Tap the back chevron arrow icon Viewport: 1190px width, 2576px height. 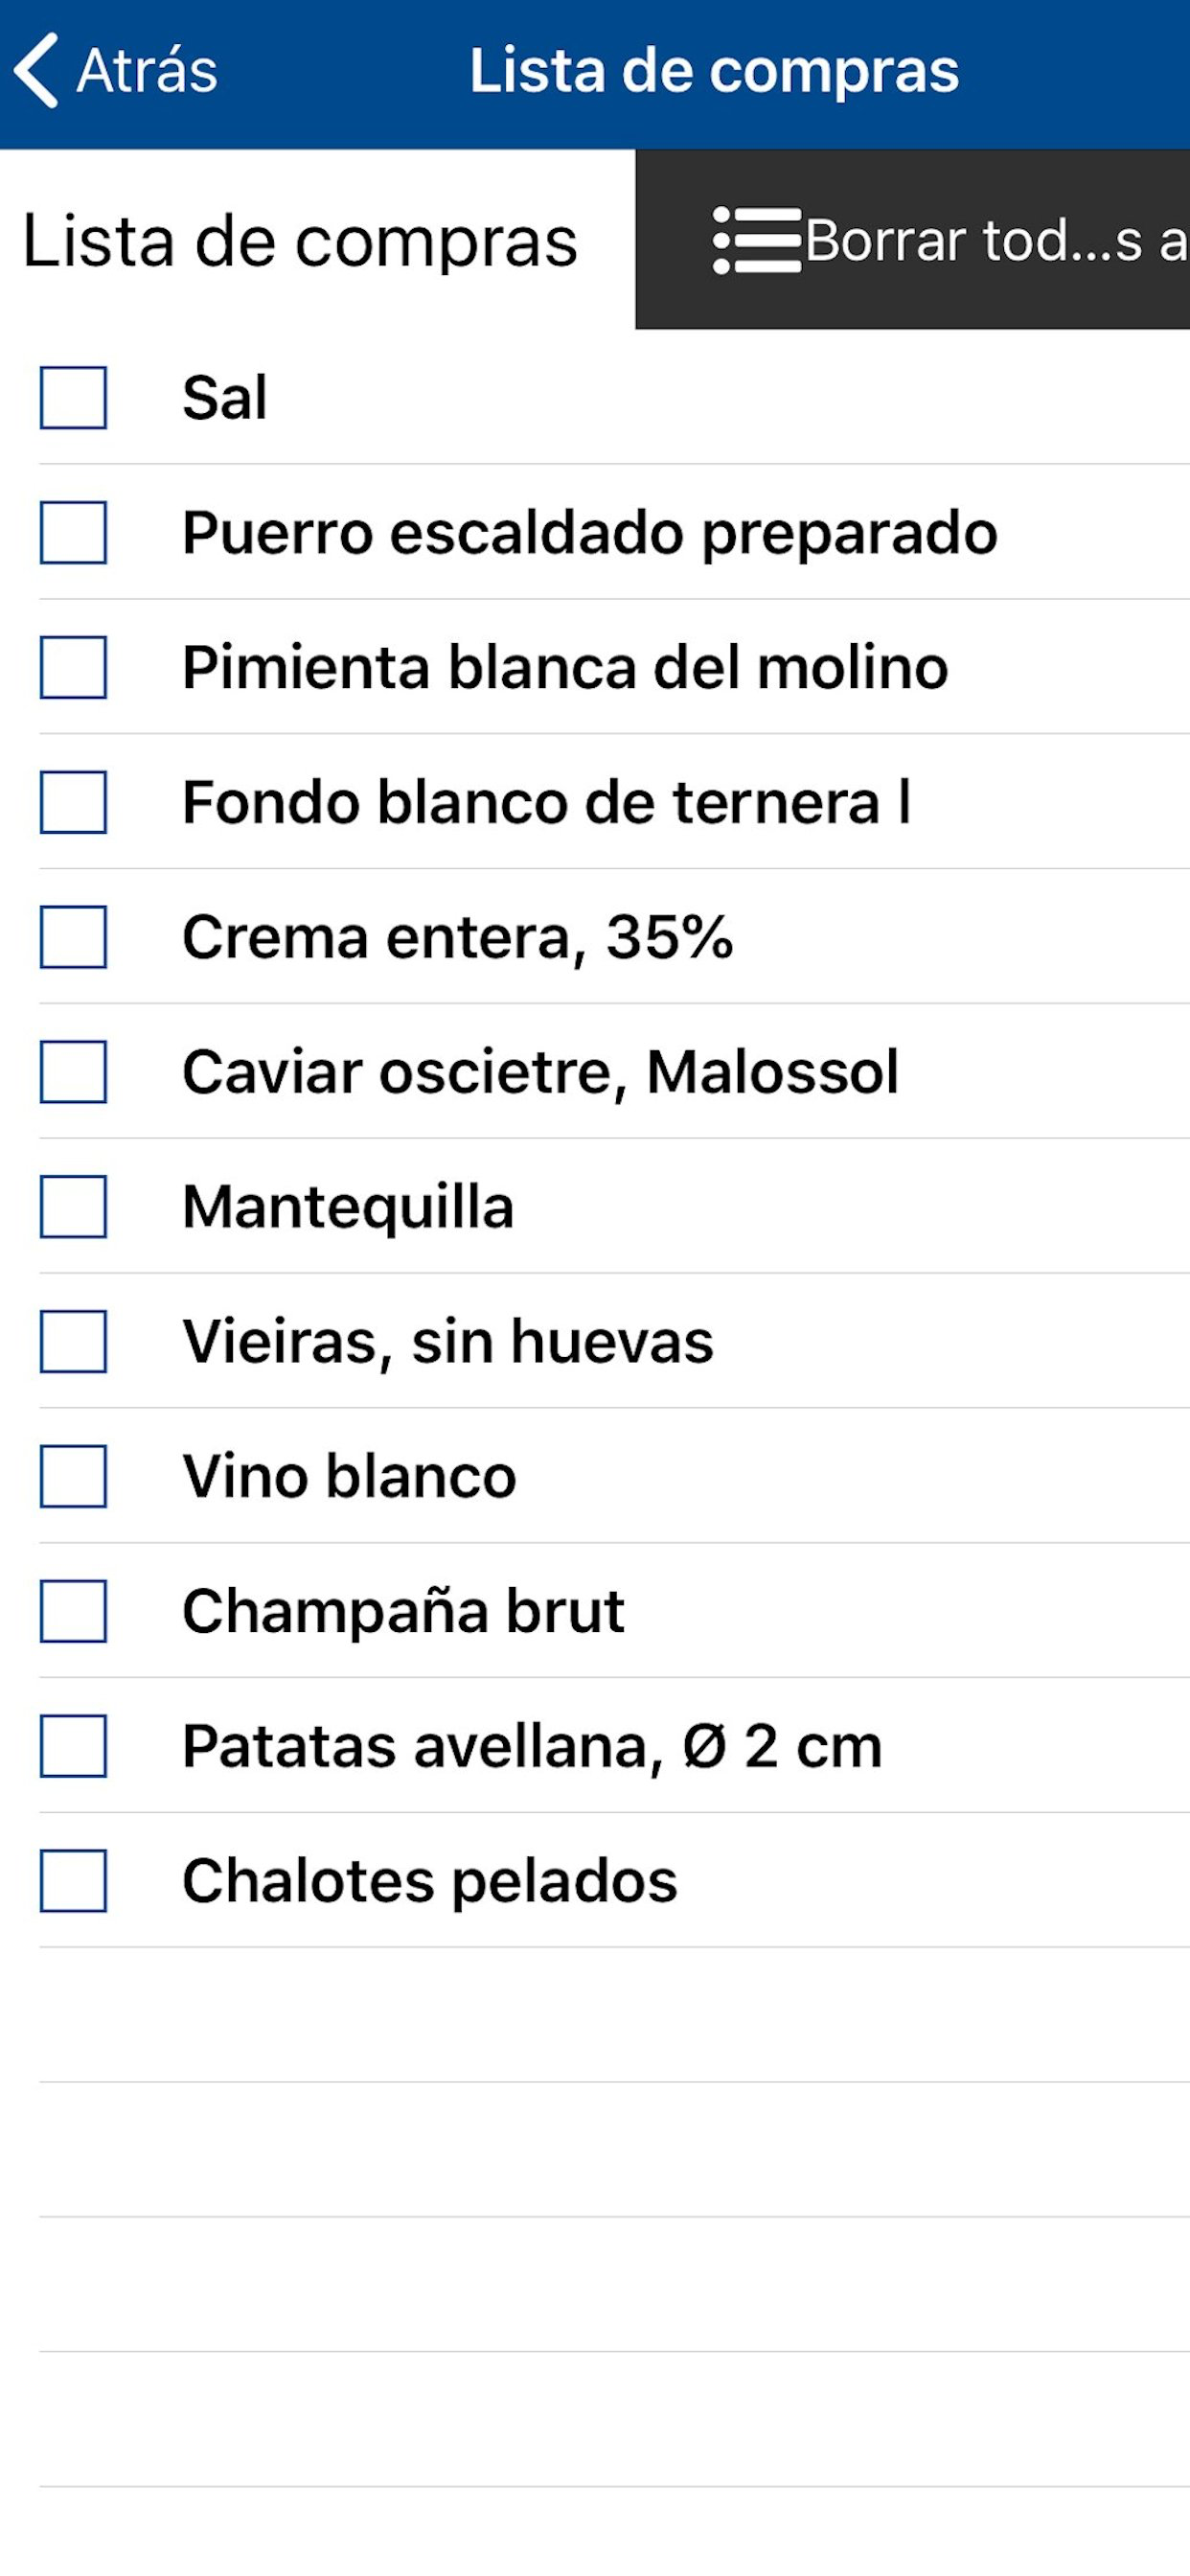(x=36, y=70)
